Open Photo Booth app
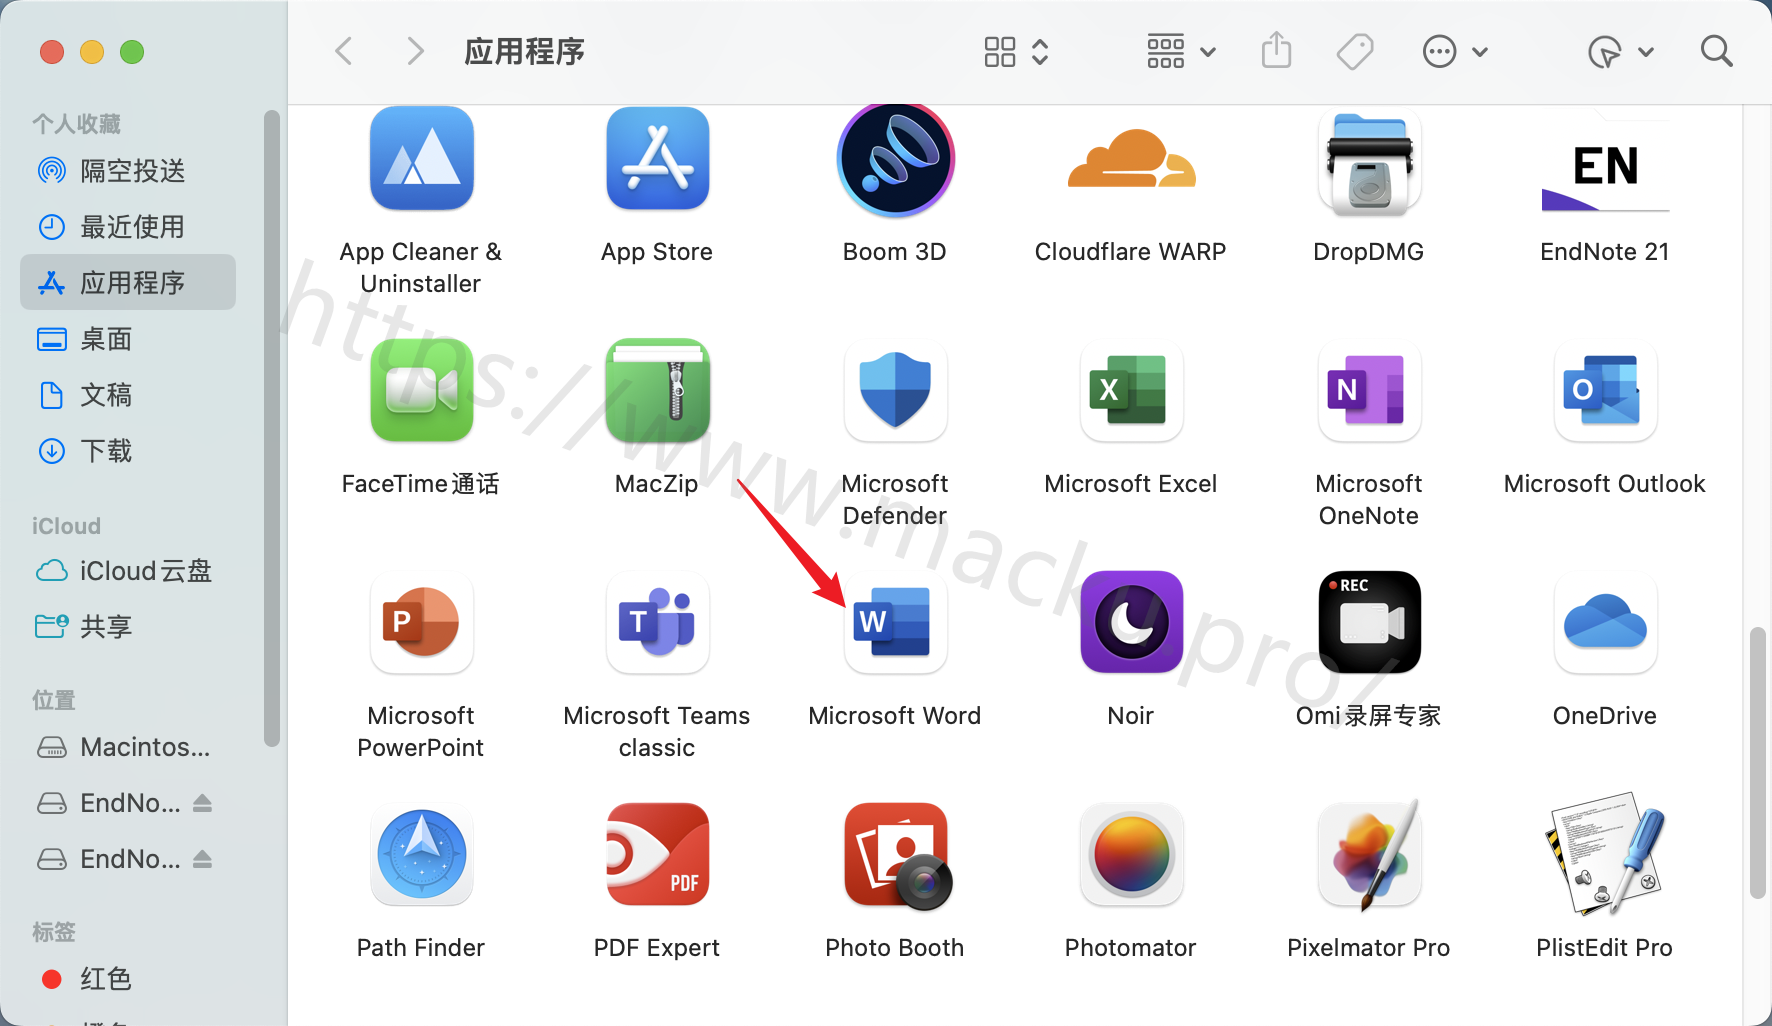1772x1026 pixels. pos(897,856)
